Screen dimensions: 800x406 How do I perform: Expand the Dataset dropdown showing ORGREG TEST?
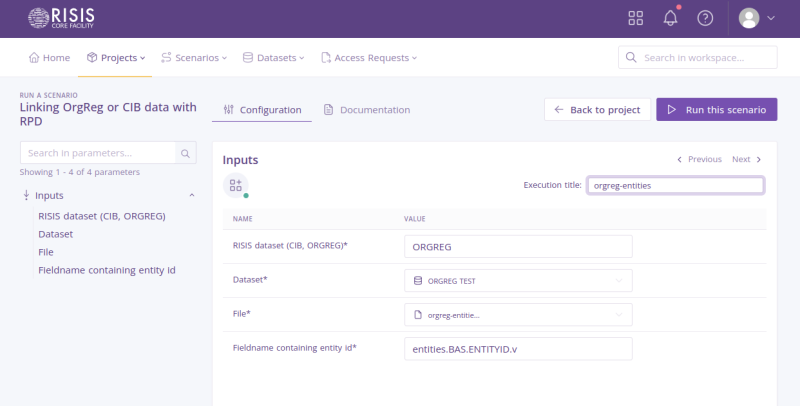[x=518, y=281]
